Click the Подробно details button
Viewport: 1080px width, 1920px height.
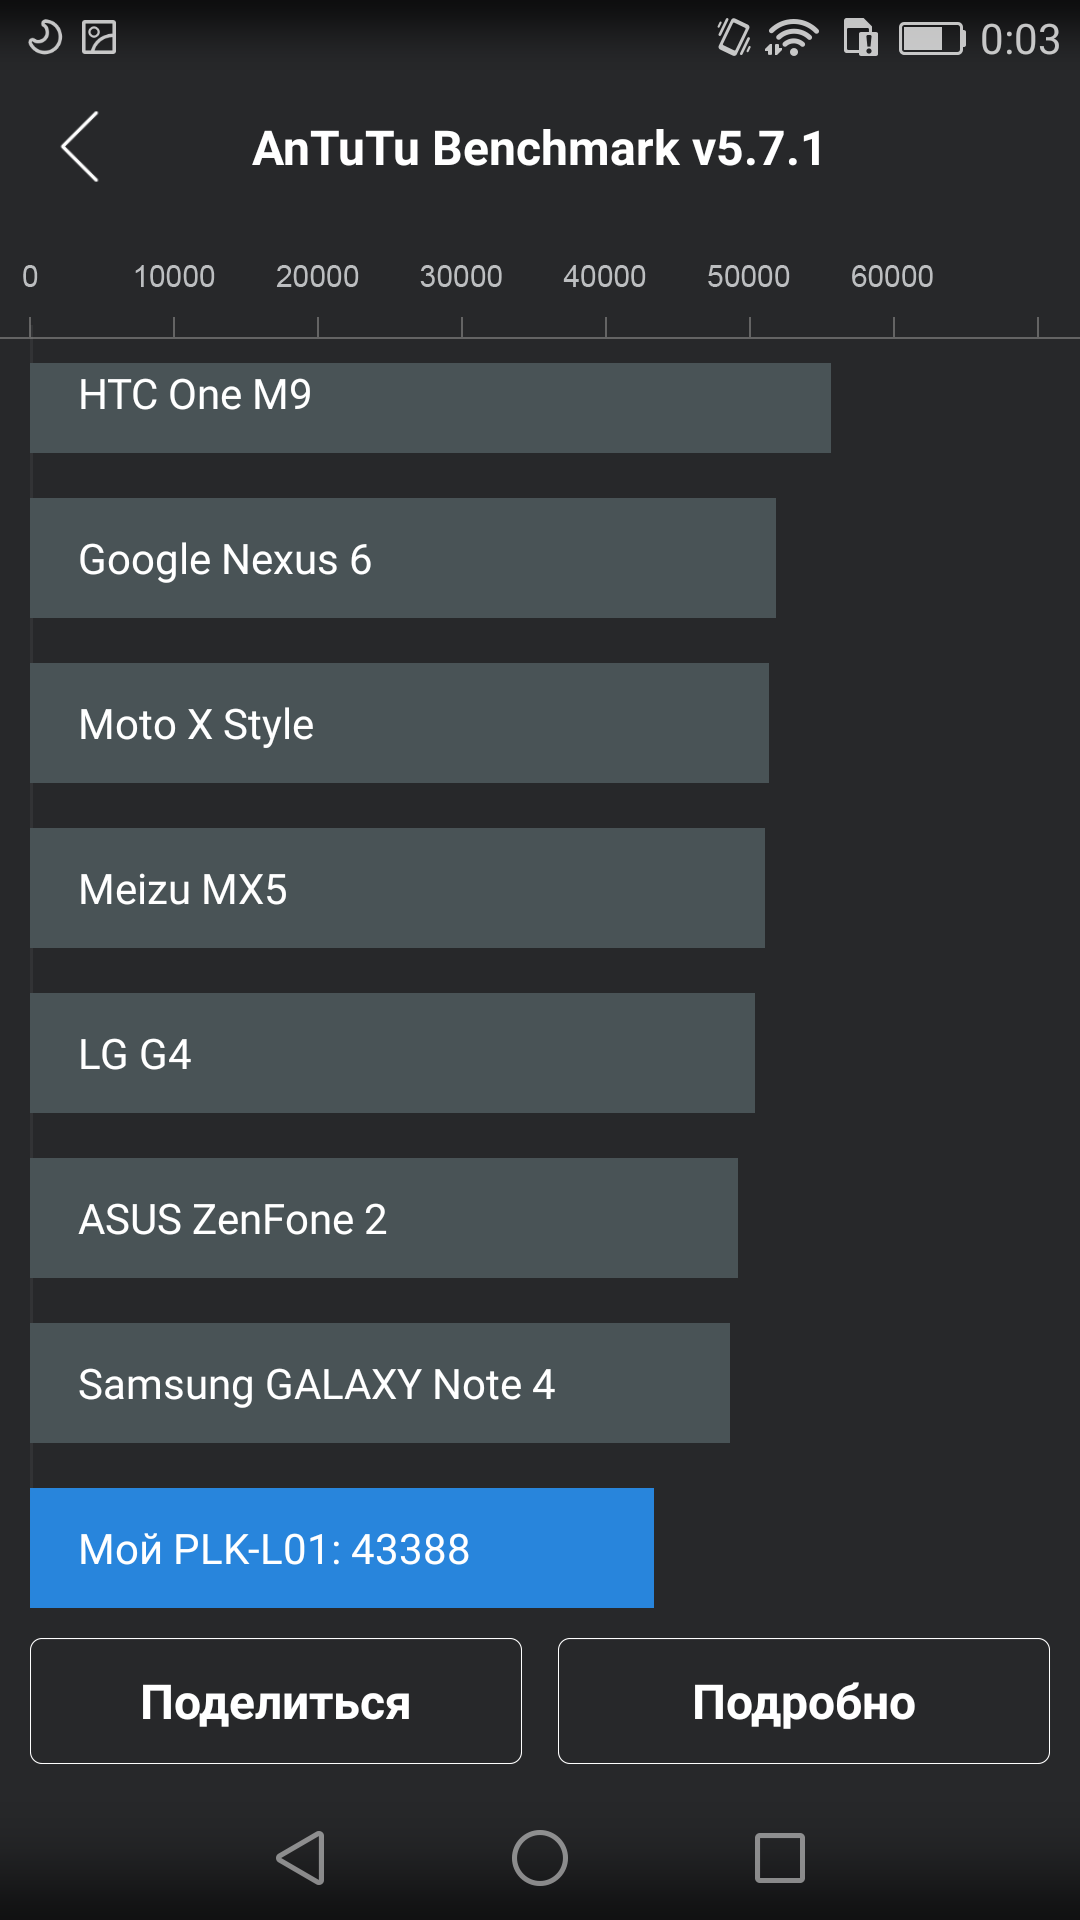[804, 1701]
